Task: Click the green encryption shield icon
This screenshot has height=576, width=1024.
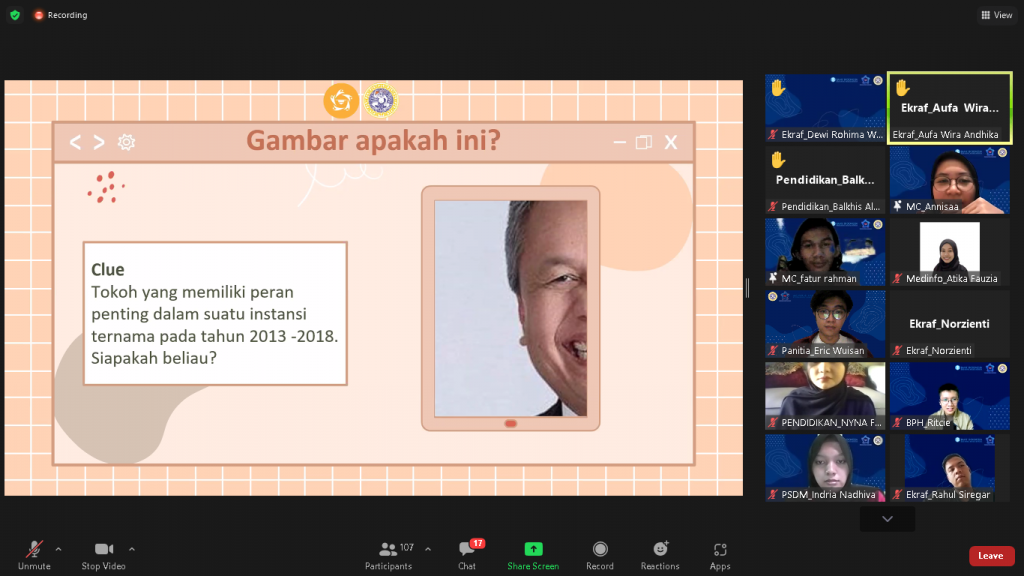Action: coord(15,14)
